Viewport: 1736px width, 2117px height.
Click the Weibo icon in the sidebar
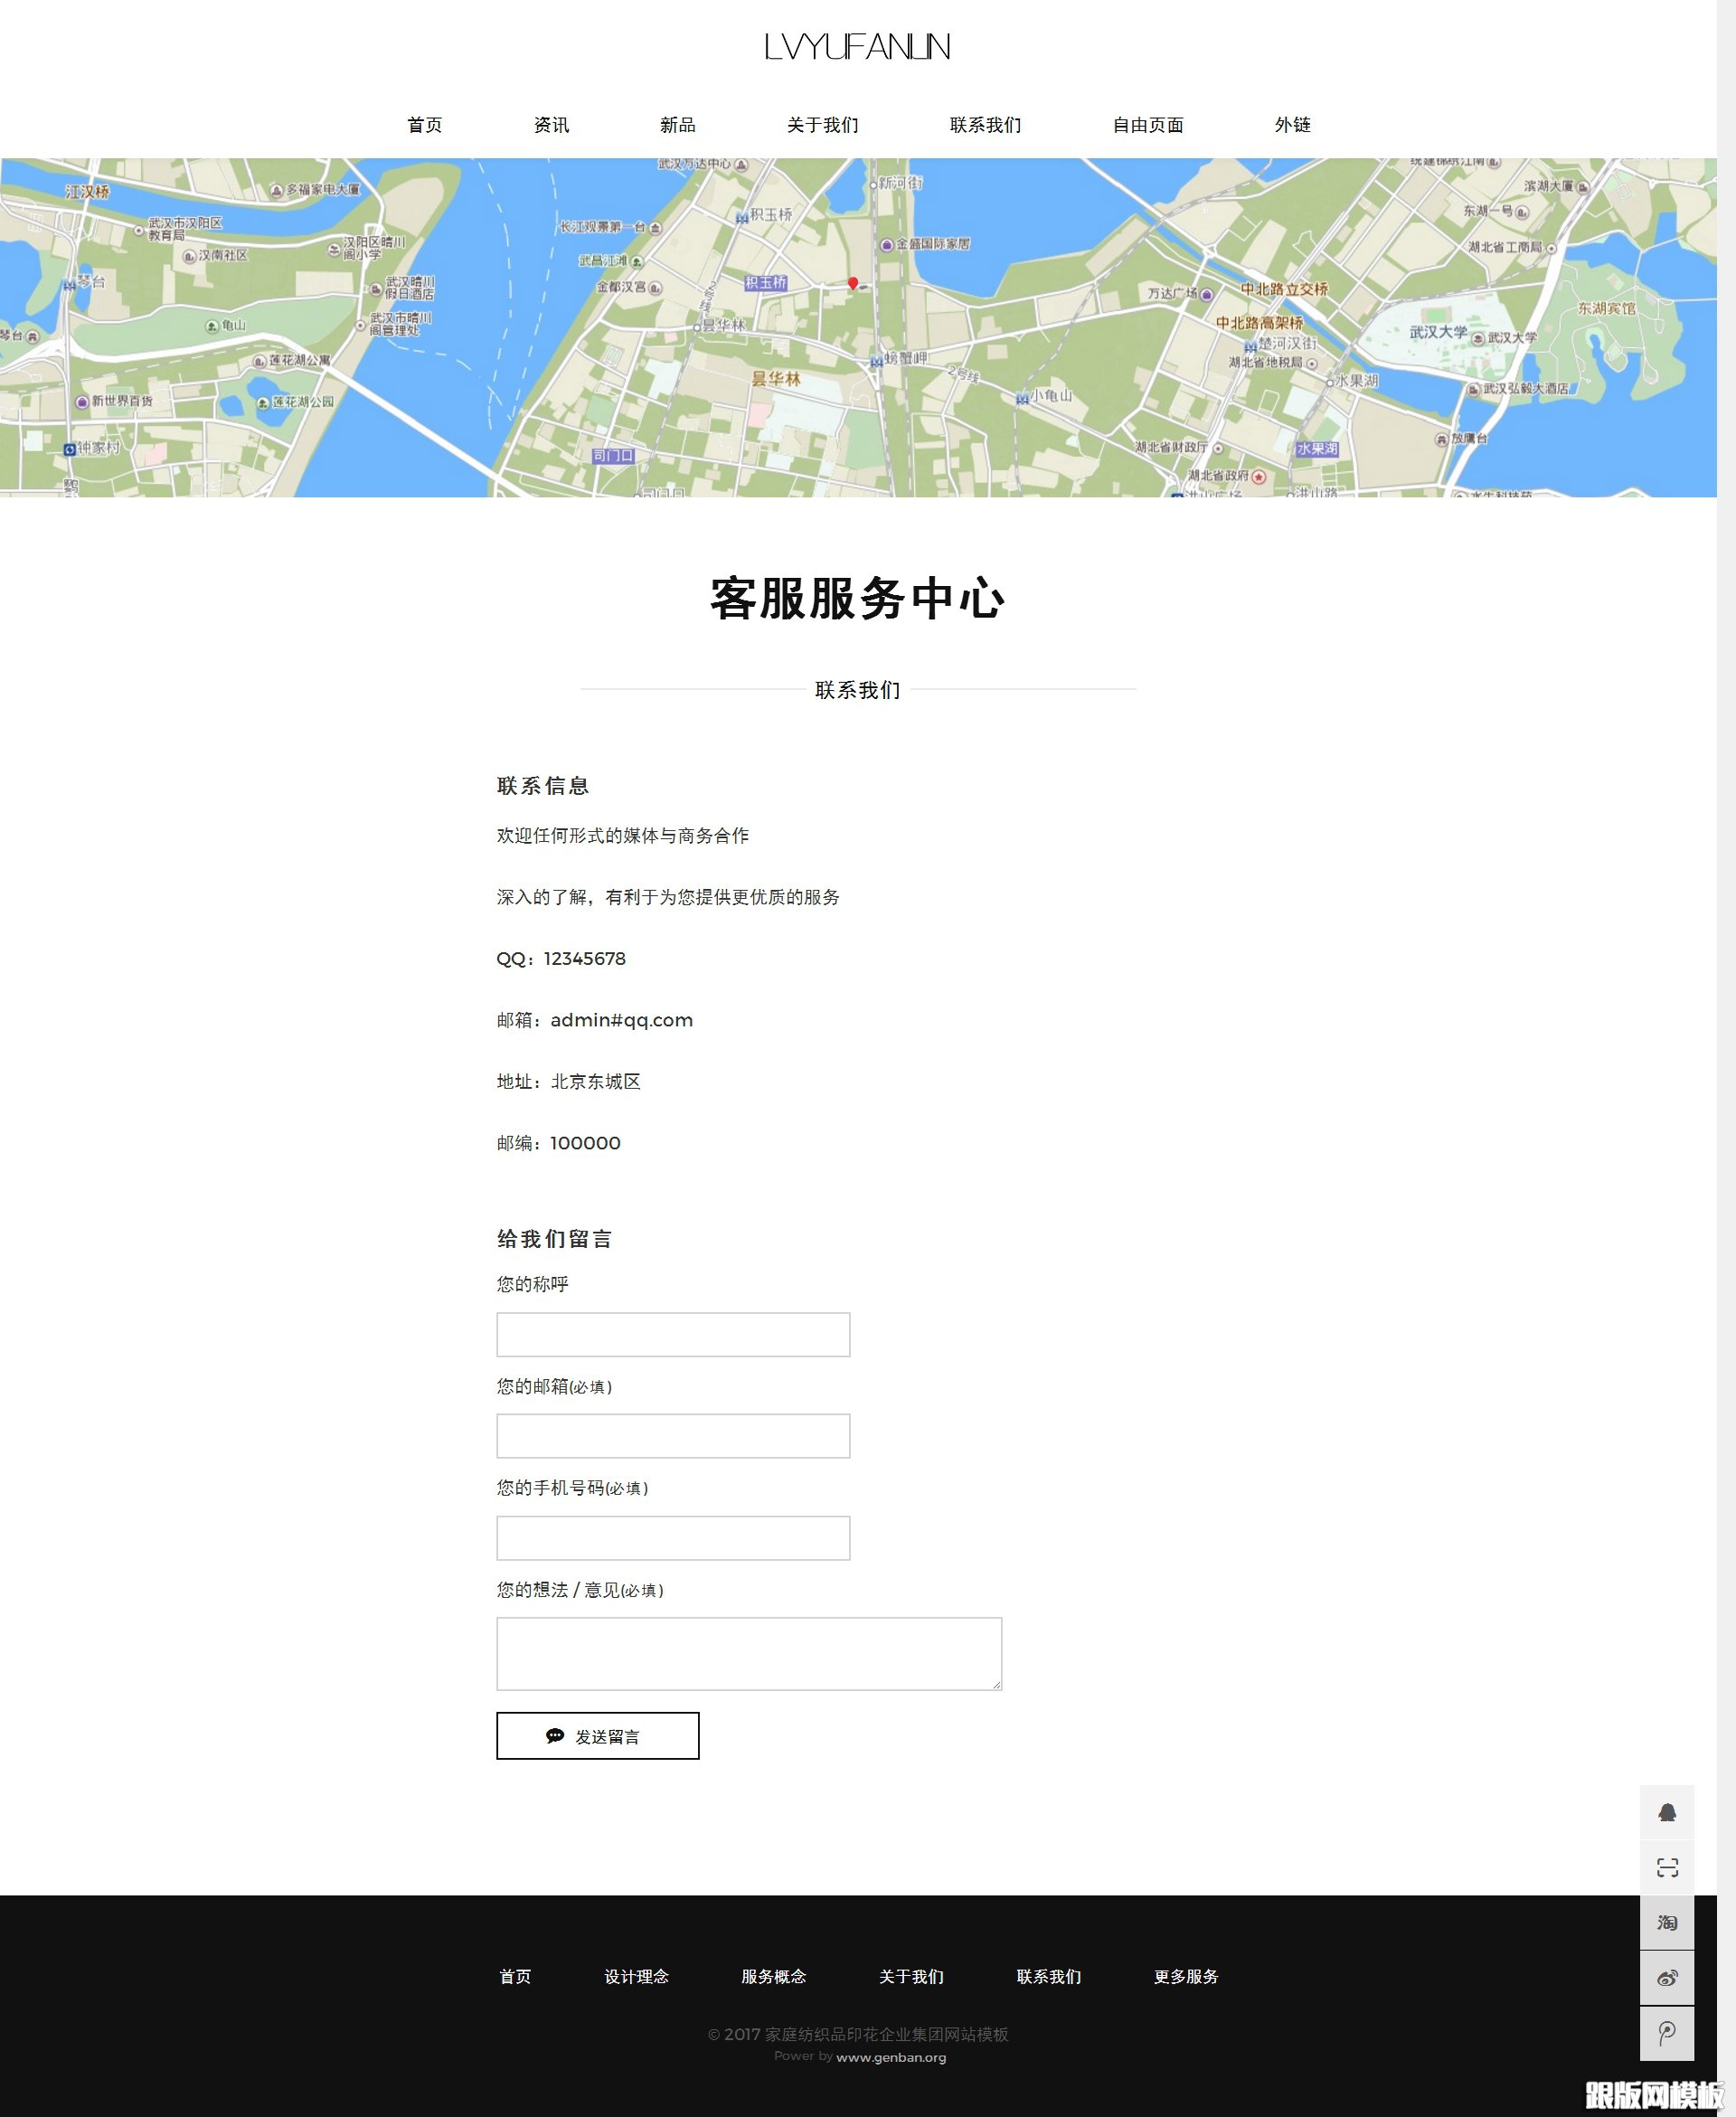[1669, 1977]
